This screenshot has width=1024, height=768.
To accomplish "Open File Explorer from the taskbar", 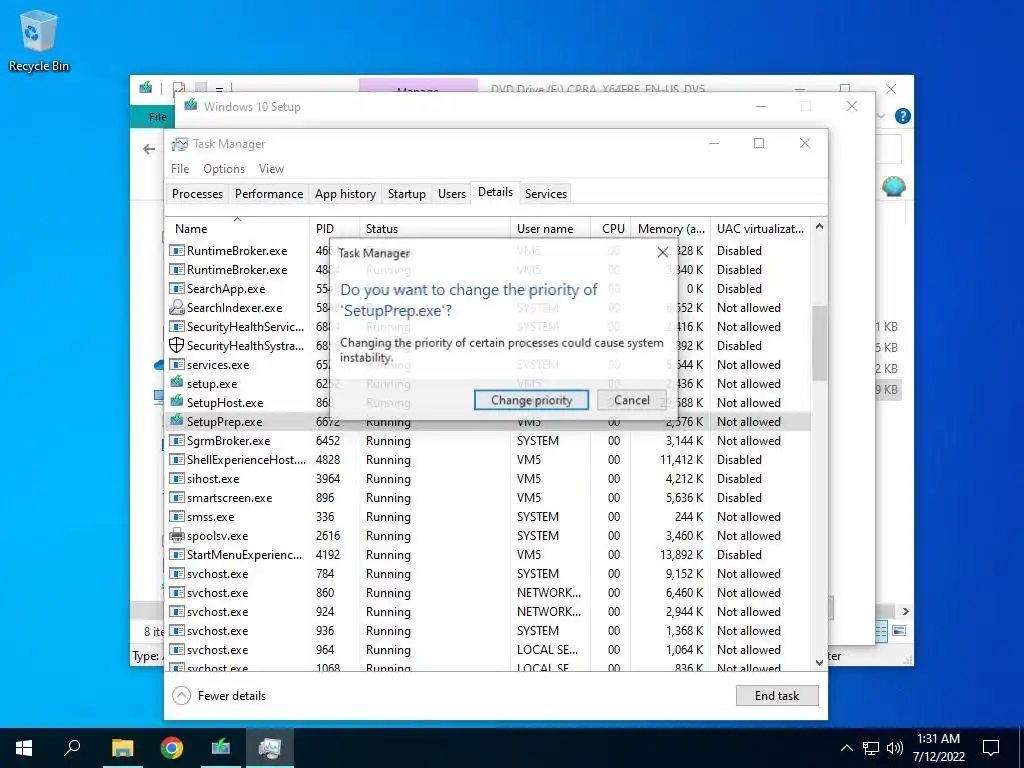I will point(122,748).
